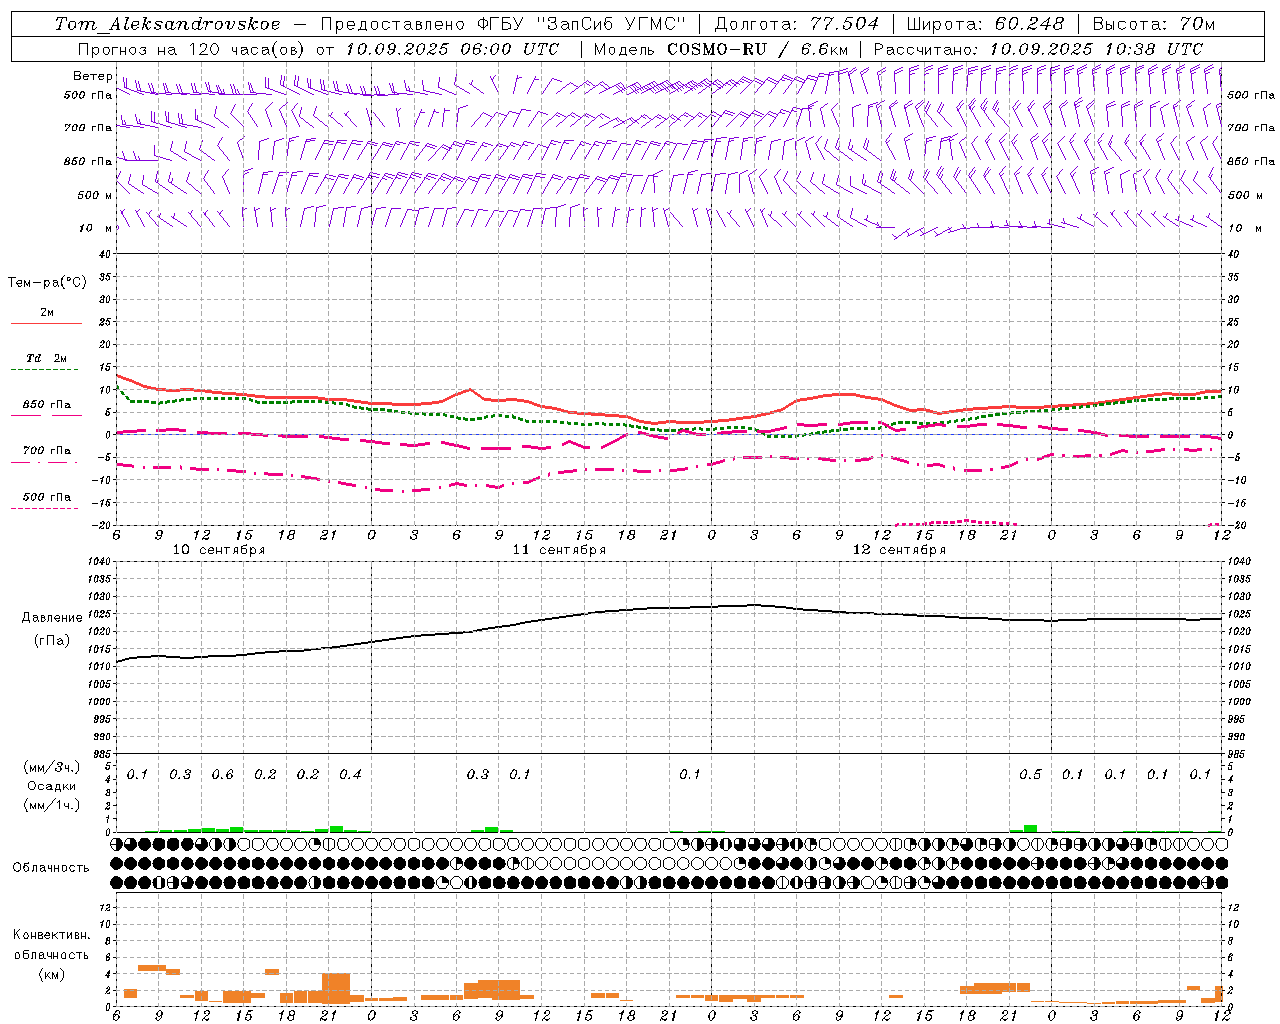The height and width of the screenshot is (1024, 1280).
Task: Click the elevation text Высота: 70м
Action: [x=1153, y=24]
